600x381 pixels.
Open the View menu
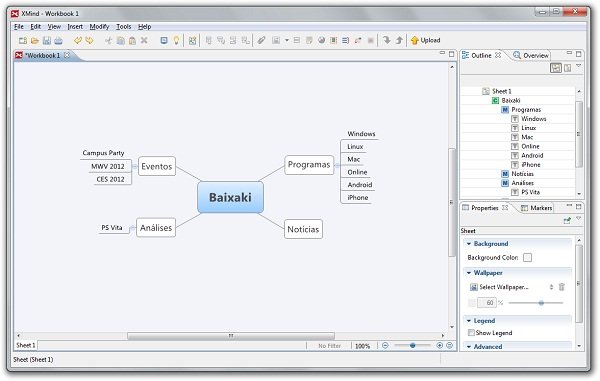pyautogui.click(x=54, y=26)
